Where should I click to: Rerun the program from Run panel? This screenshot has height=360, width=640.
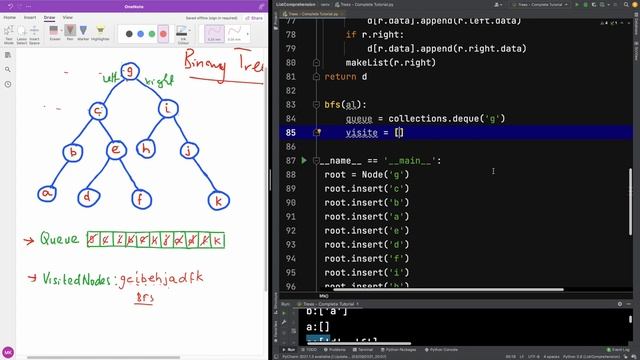pos(284,313)
